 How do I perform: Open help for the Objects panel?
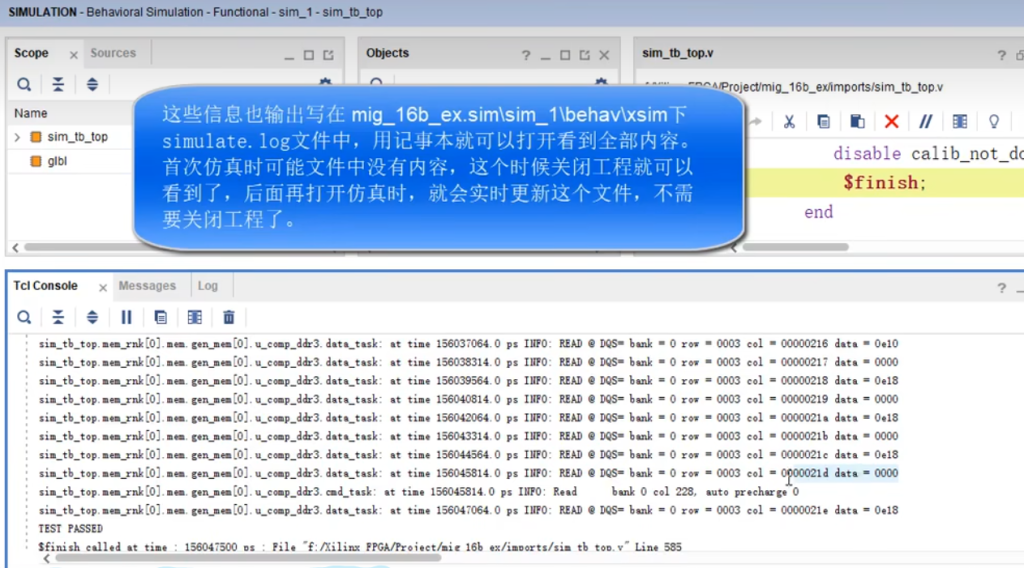click(x=526, y=55)
